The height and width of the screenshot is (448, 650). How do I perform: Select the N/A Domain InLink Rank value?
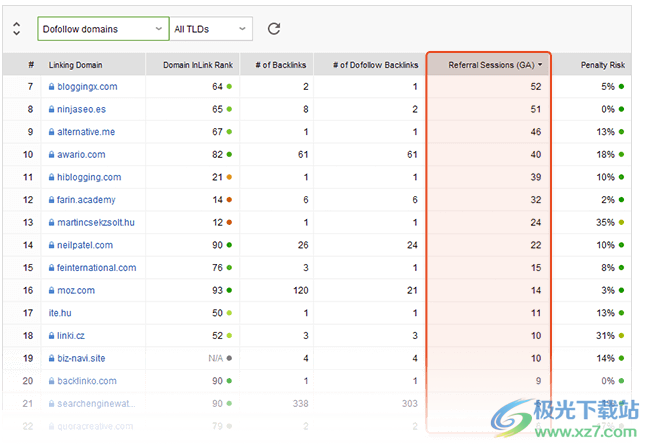[x=216, y=358]
